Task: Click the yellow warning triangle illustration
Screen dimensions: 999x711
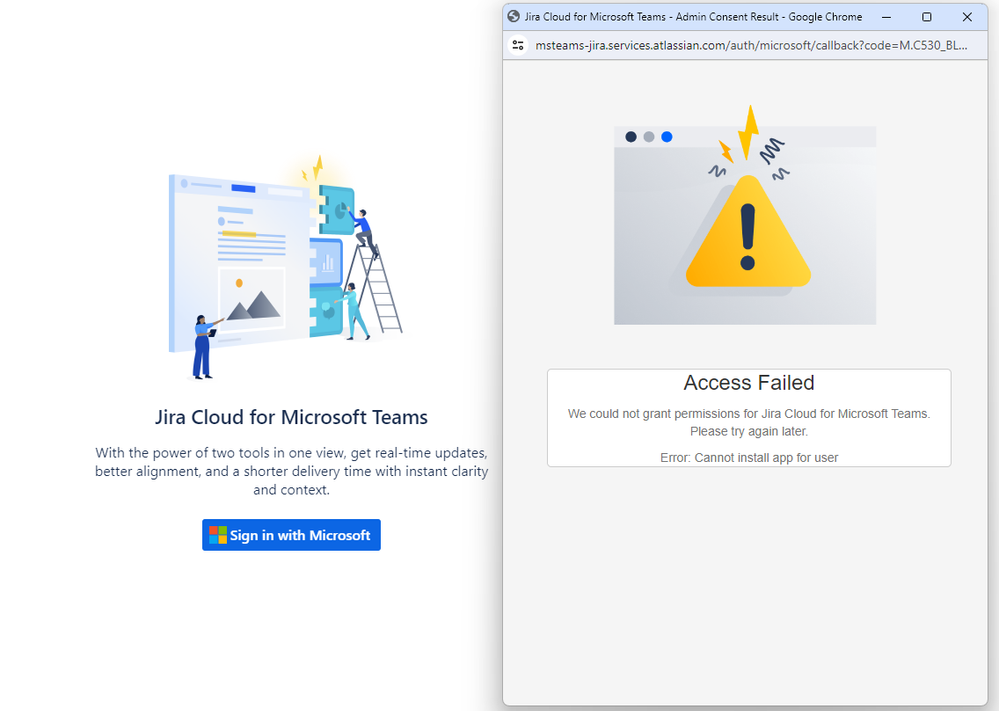Action: click(748, 231)
